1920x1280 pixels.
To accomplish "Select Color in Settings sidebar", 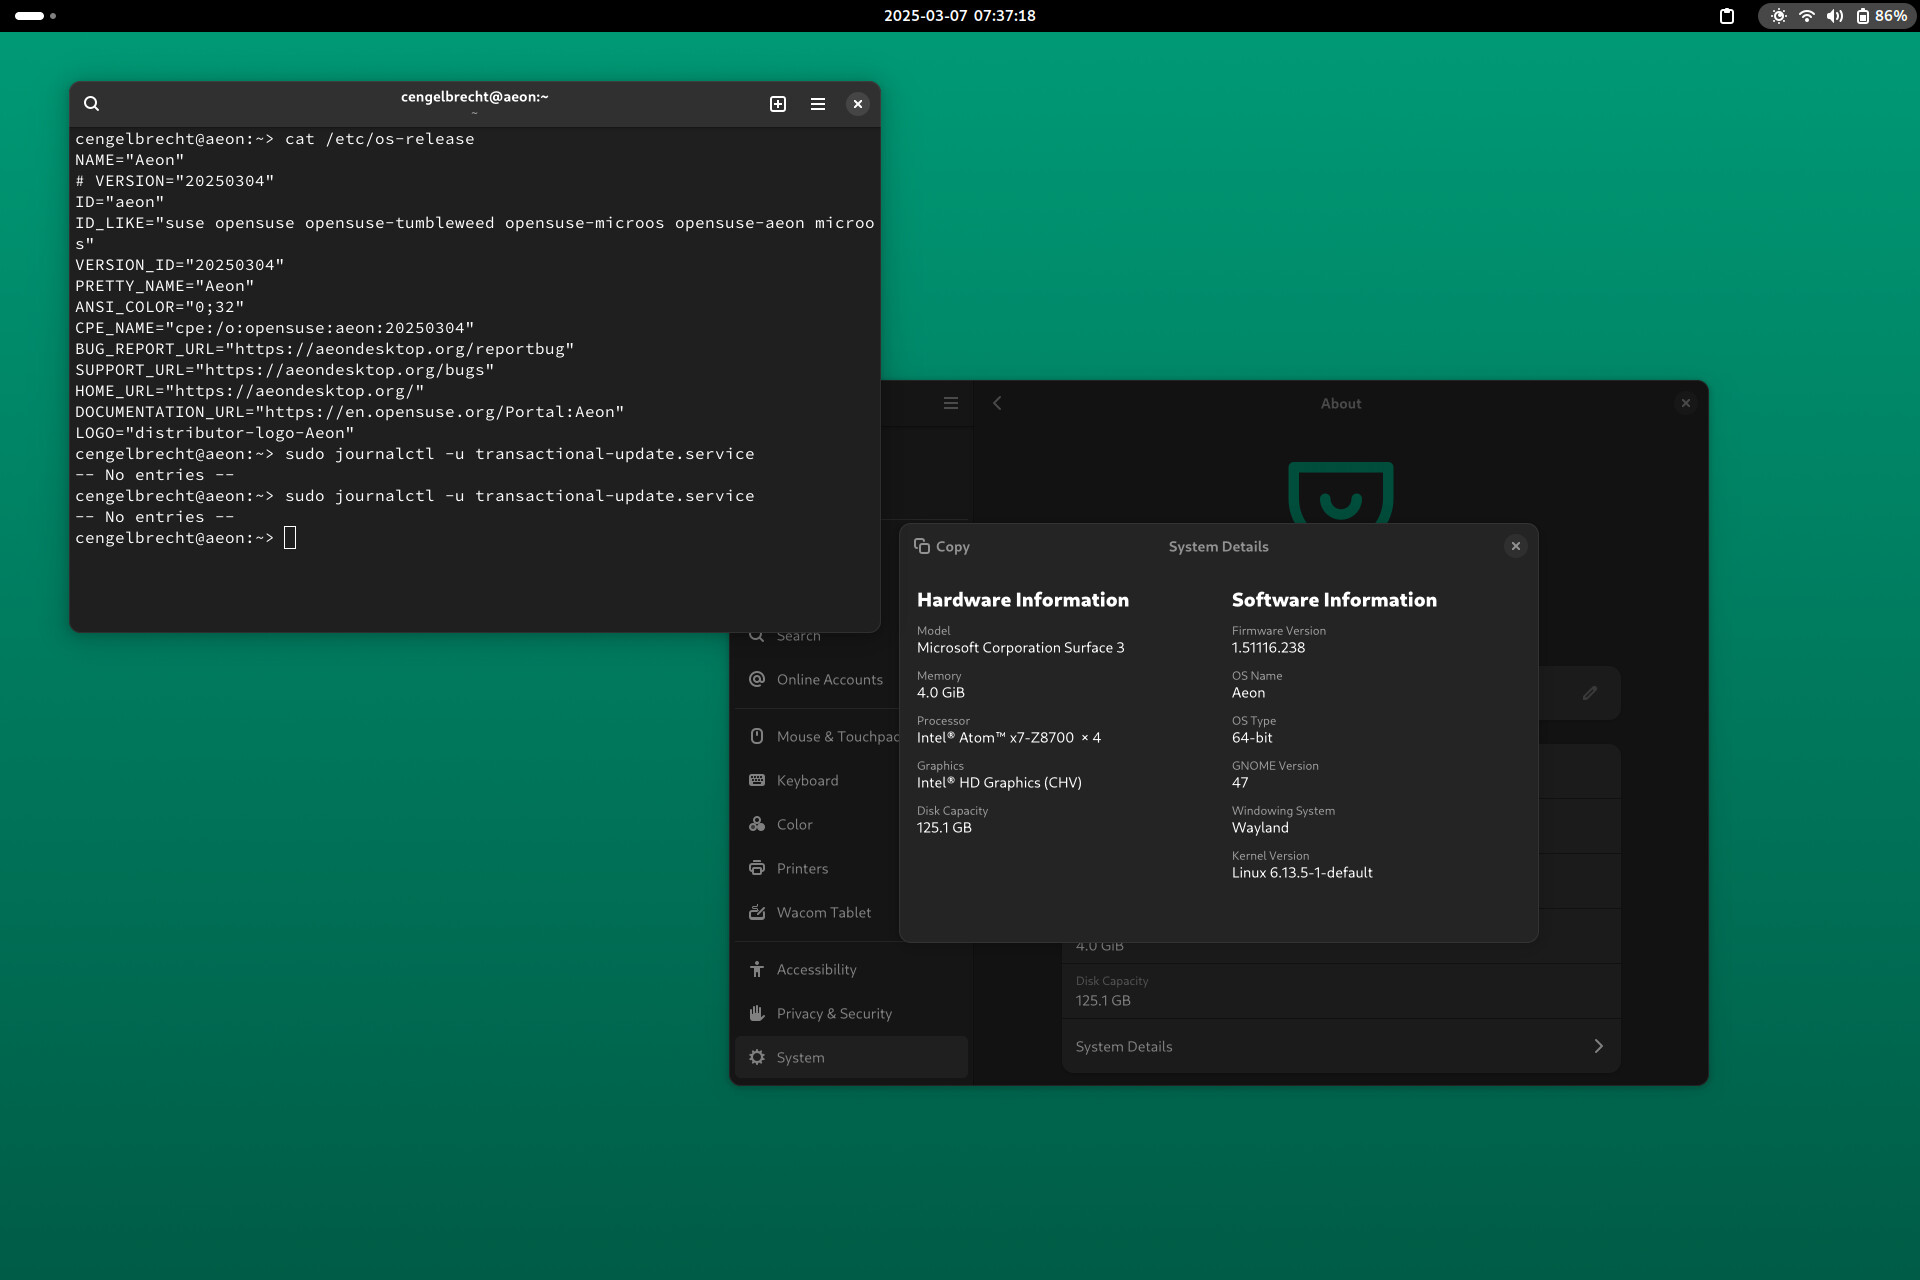I will pyautogui.click(x=818, y=824).
